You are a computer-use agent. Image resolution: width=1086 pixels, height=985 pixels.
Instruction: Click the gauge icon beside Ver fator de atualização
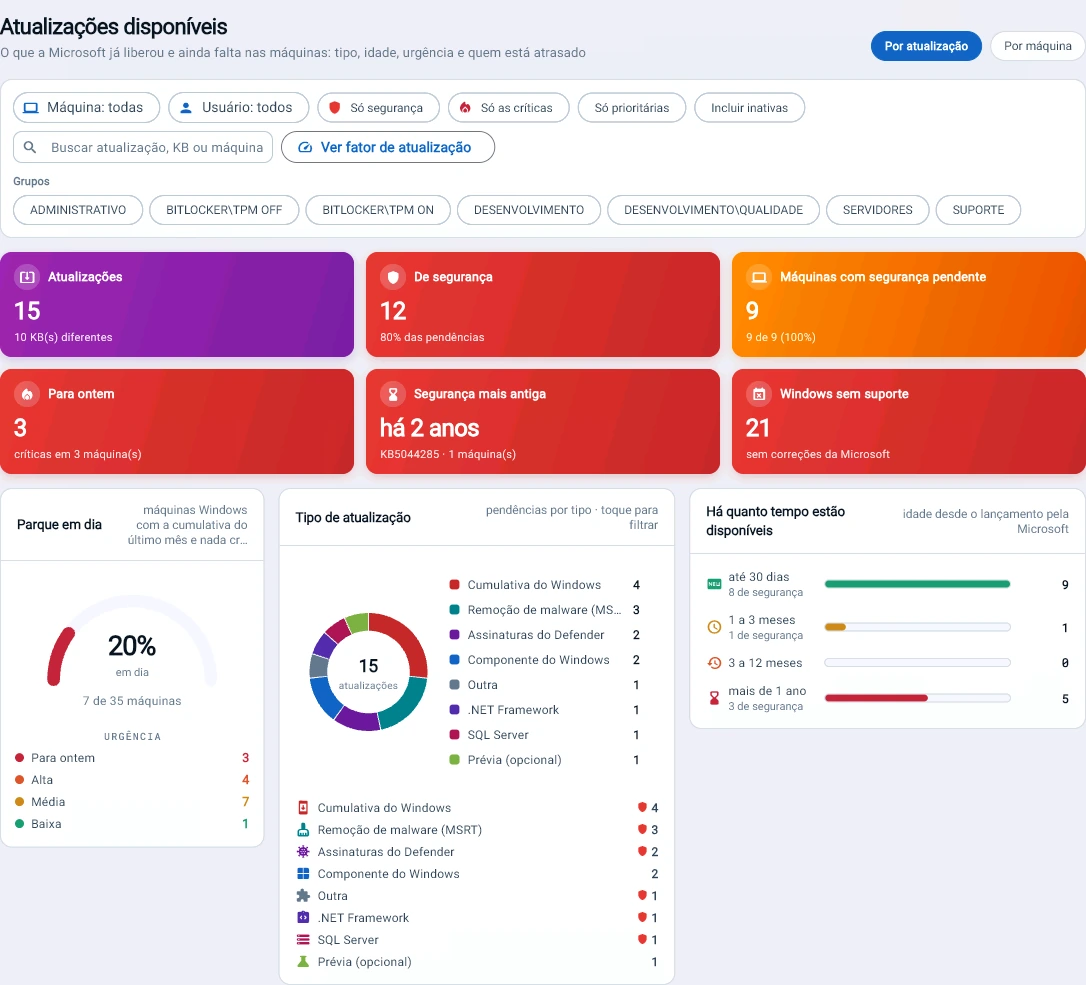coord(305,148)
